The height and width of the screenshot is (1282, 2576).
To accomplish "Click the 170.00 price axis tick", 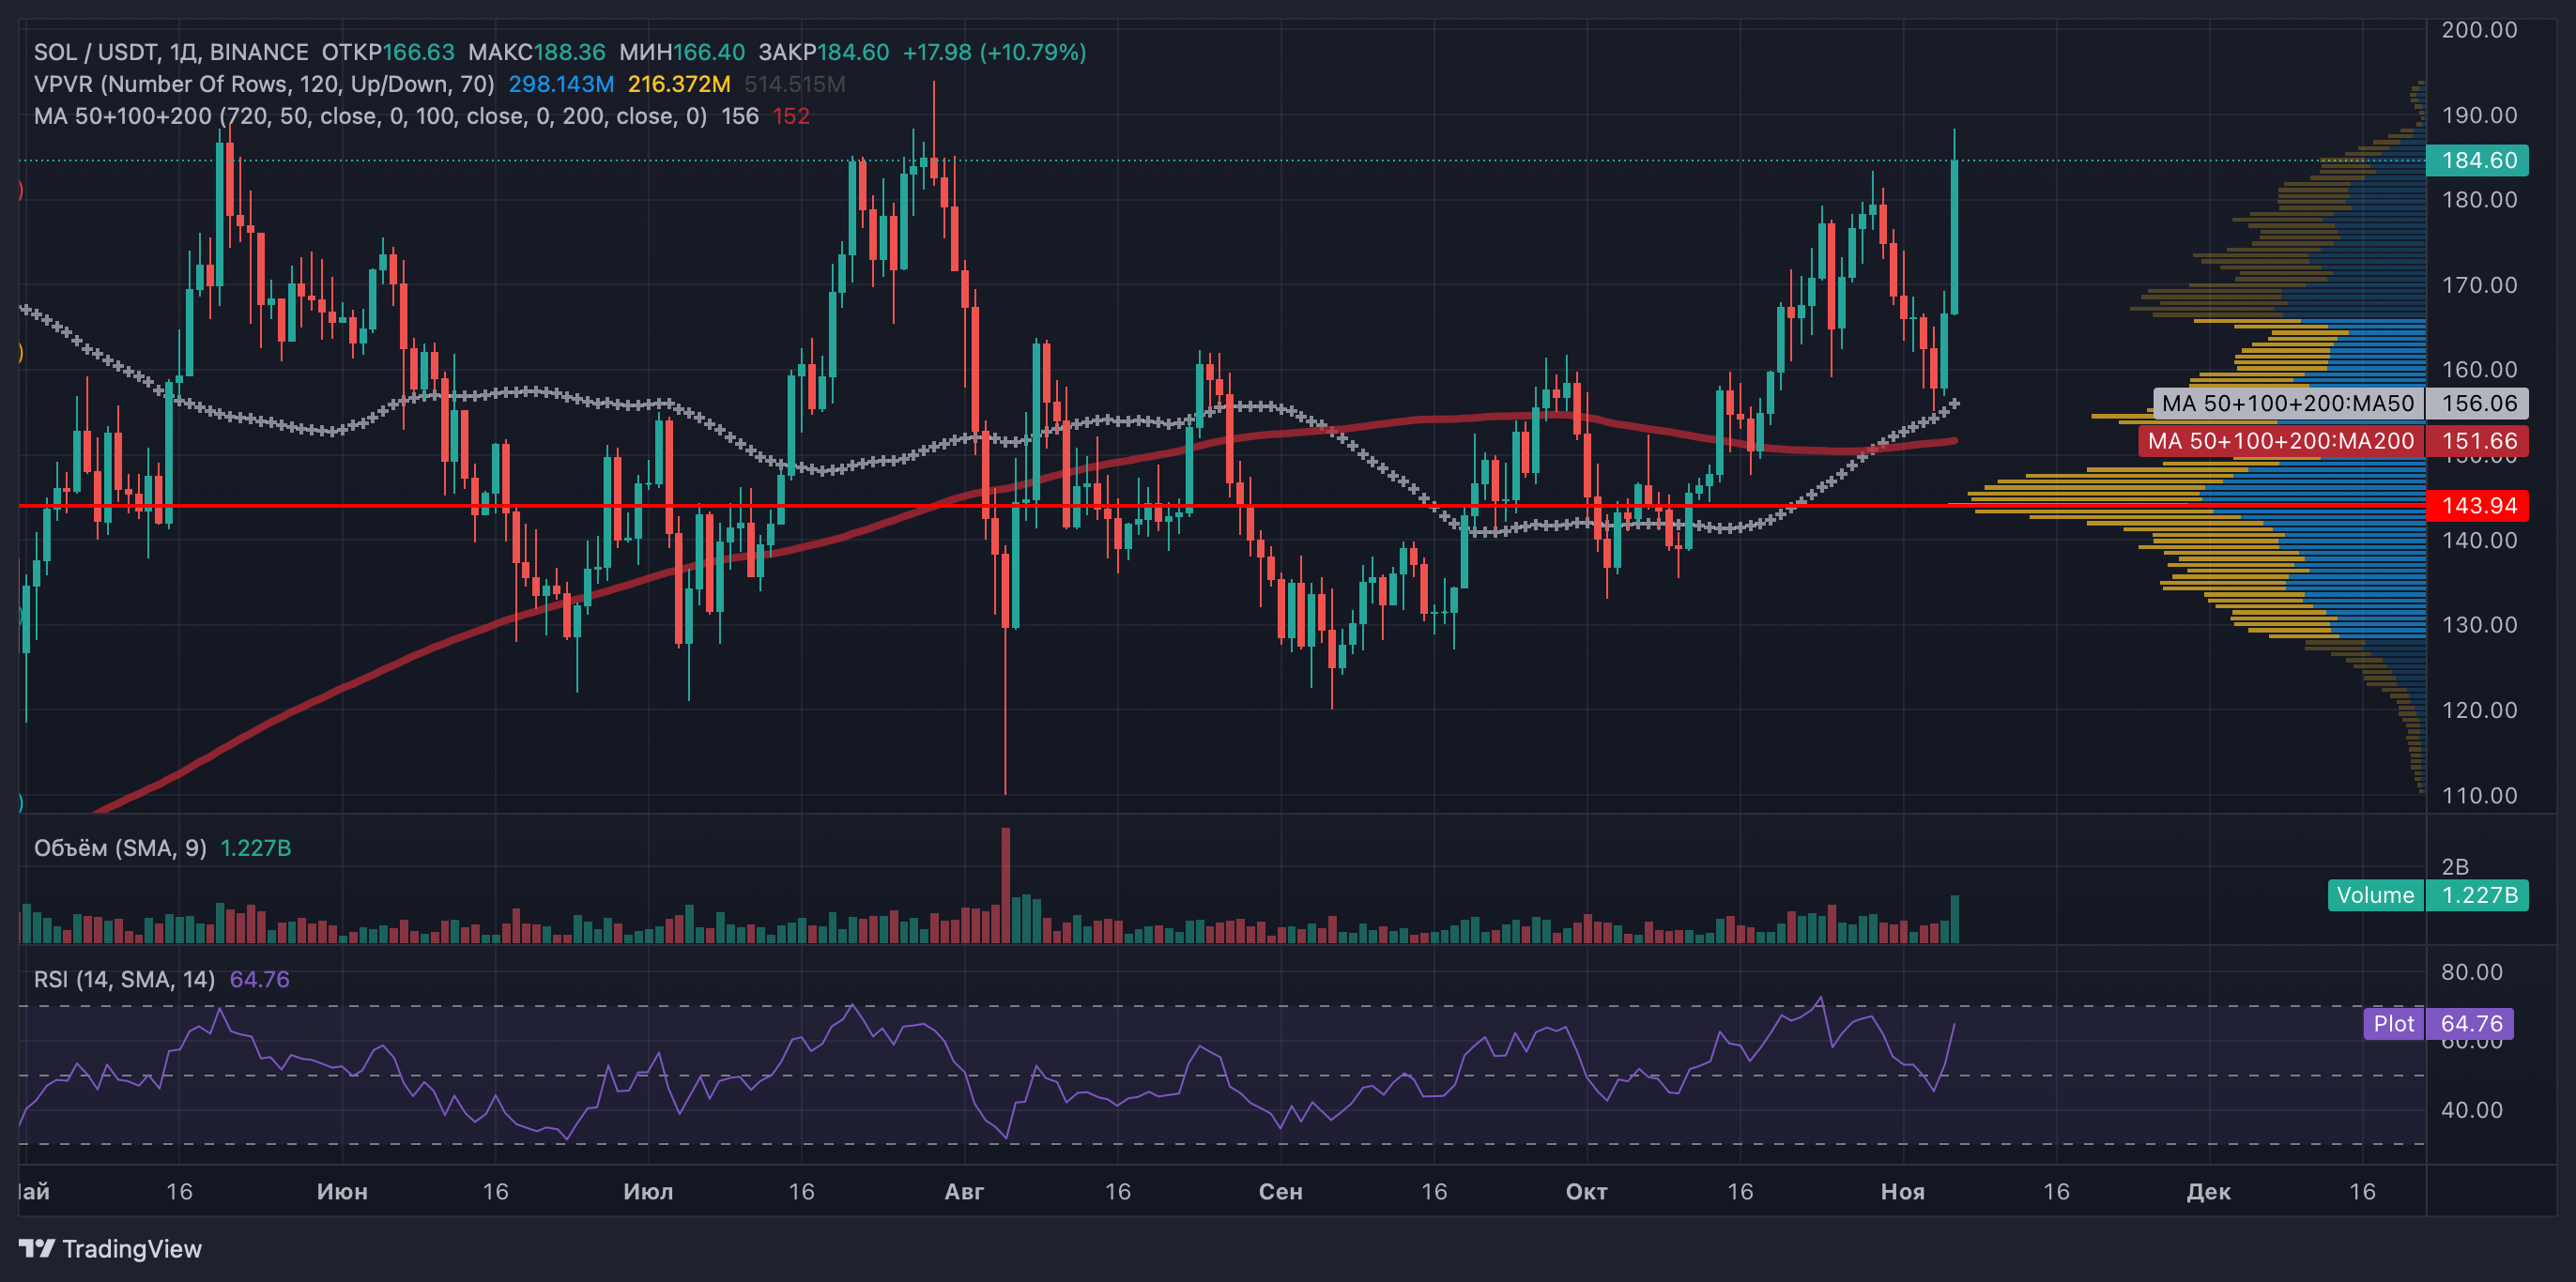I will (2479, 285).
